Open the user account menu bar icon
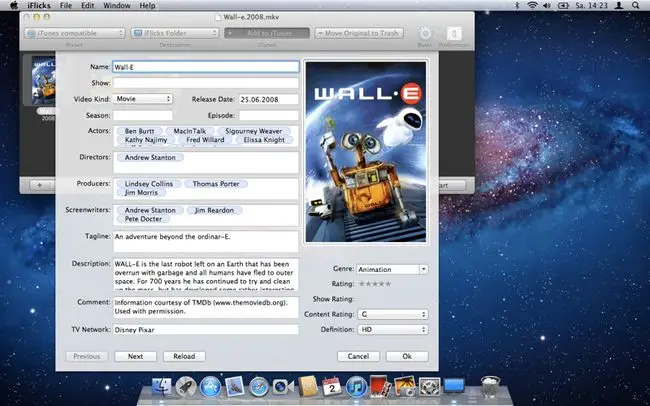This screenshot has height=406, width=650. coord(619,5)
